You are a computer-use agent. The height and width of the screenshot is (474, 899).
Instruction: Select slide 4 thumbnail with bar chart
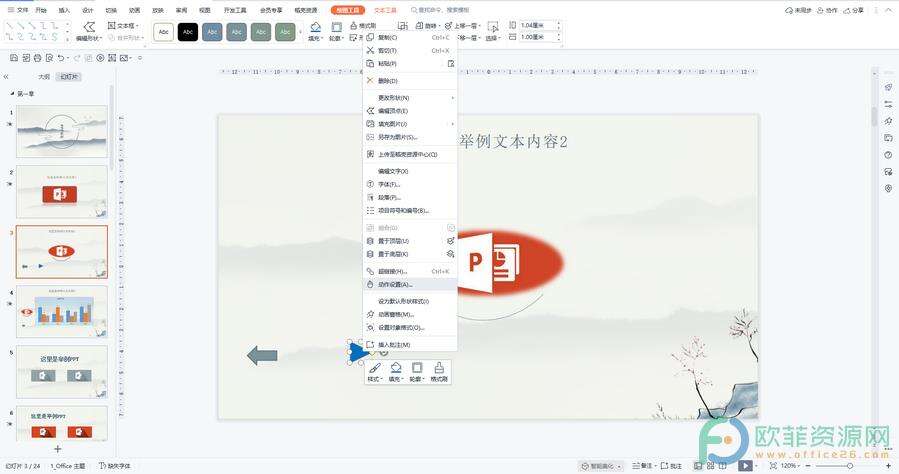click(62, 311)
